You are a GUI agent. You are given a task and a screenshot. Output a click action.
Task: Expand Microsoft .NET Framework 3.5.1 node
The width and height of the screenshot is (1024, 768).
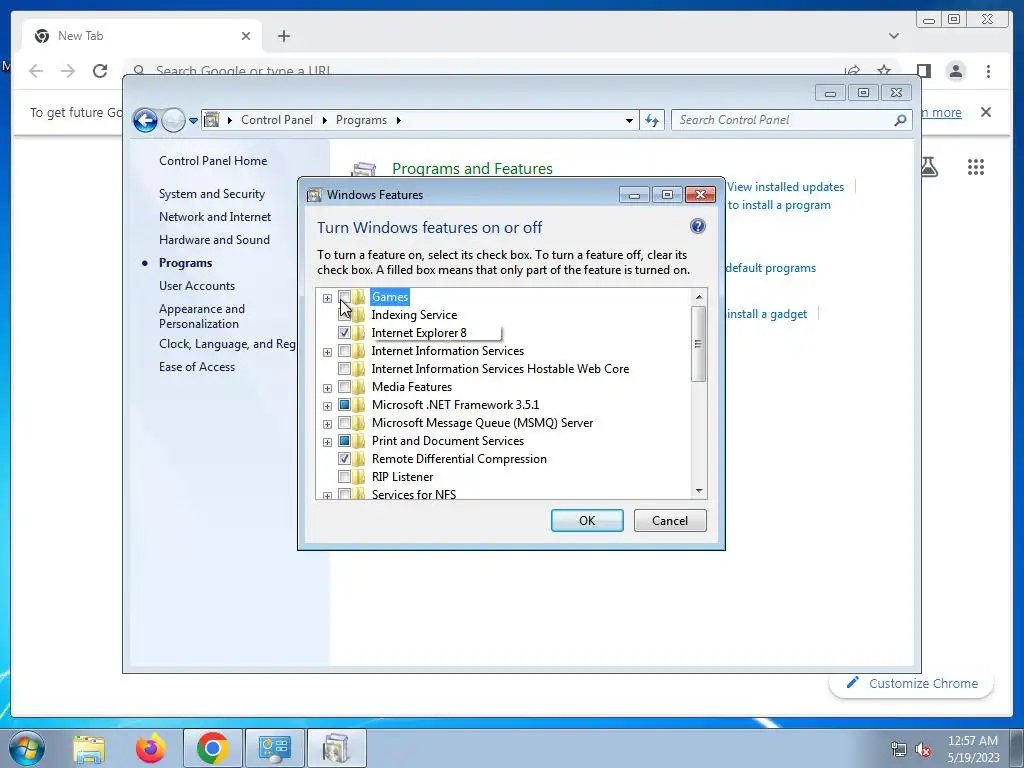327,406
